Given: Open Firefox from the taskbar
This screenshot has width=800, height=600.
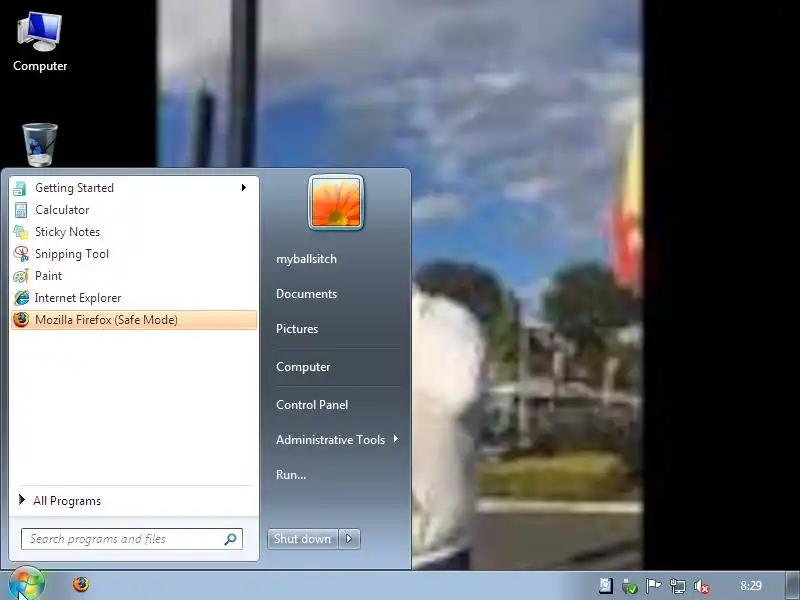Looking at the screenshot, I should click(81, 584).
